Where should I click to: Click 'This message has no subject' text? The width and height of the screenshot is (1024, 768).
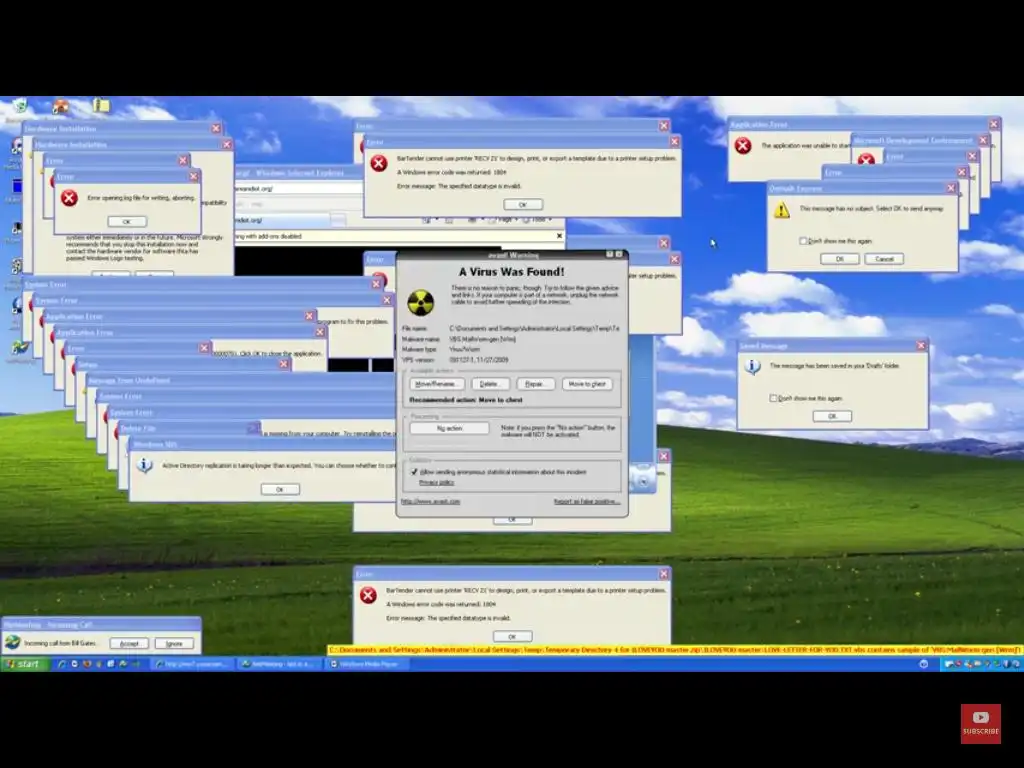(871, 208)
